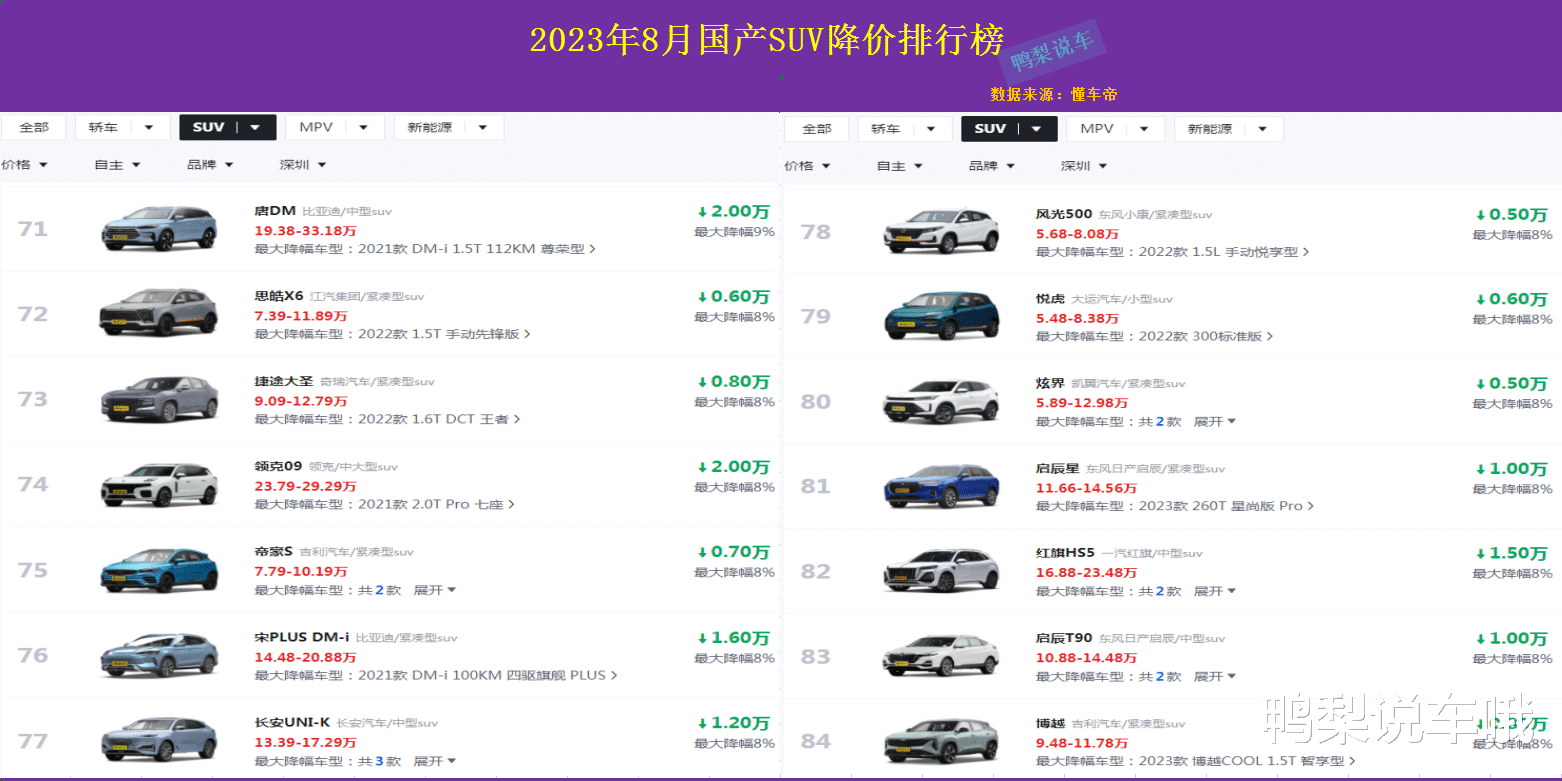Open the 轿车 dropdown in right panel
This screenshot has height=781, width=1562.
coord(905,128)
